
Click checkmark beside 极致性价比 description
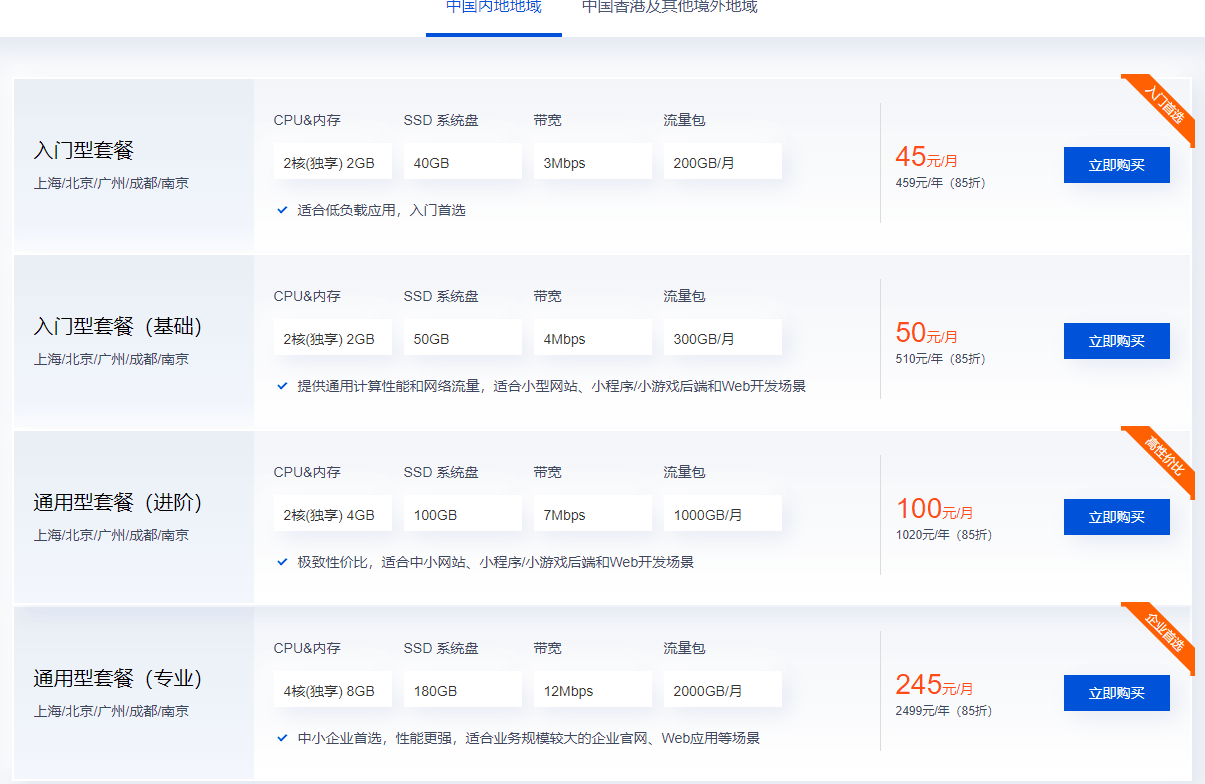click(x=282, y=562)
